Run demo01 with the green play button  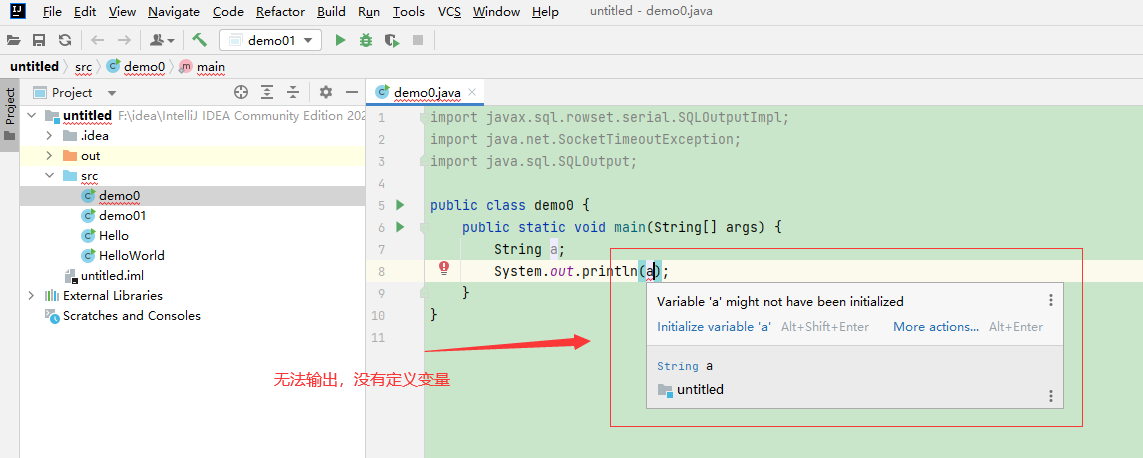[x=340, y=41]
